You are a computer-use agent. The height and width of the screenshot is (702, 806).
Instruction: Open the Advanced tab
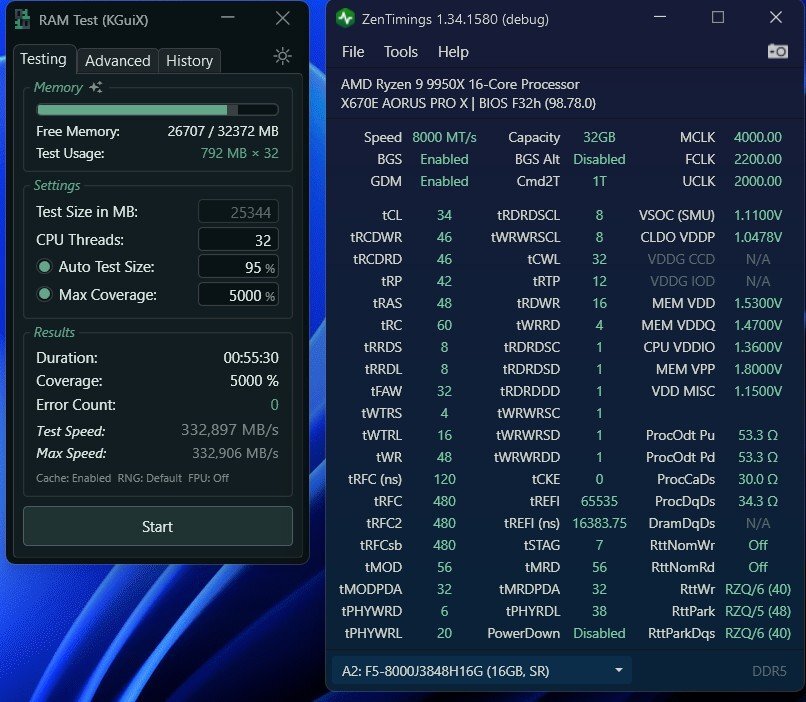click(x=118, y=61)
